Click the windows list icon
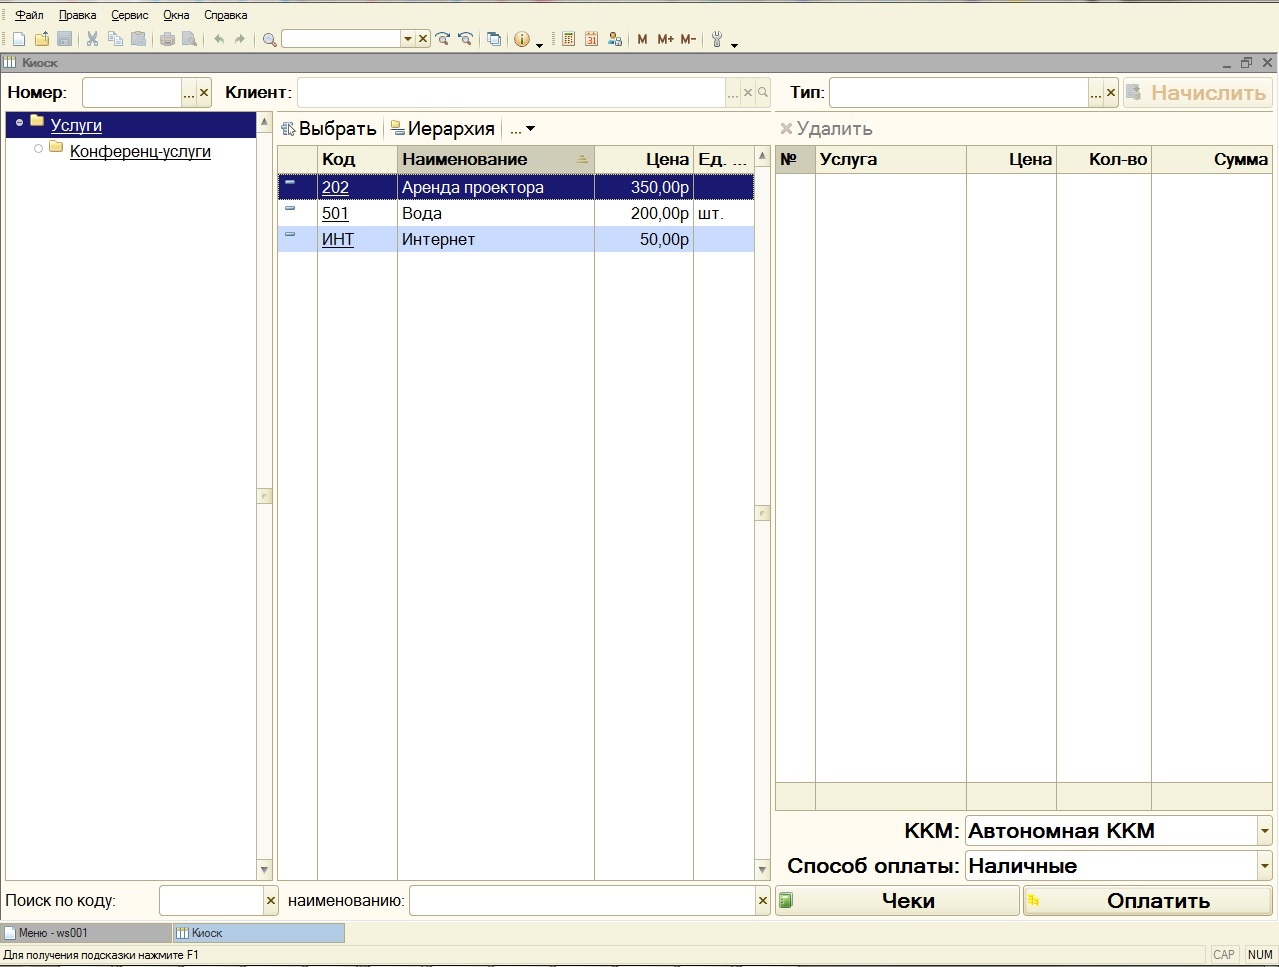Image resolution: width=1279 pixels, height=967 pixels. (x=494, y=39)
